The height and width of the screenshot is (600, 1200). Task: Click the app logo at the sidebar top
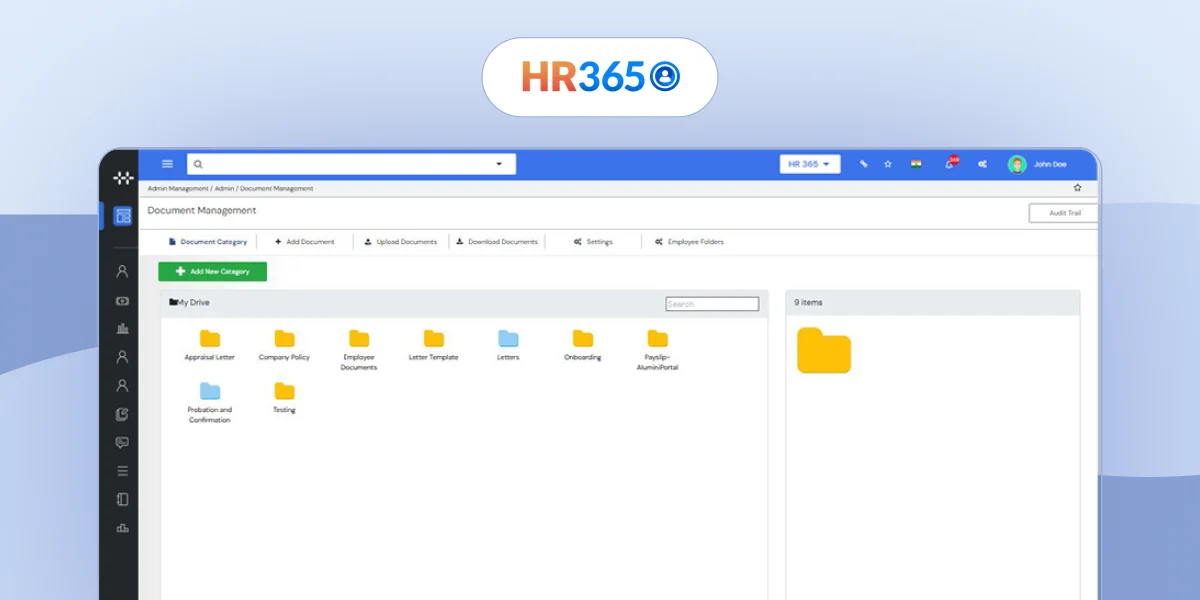(x=122, y=178)
